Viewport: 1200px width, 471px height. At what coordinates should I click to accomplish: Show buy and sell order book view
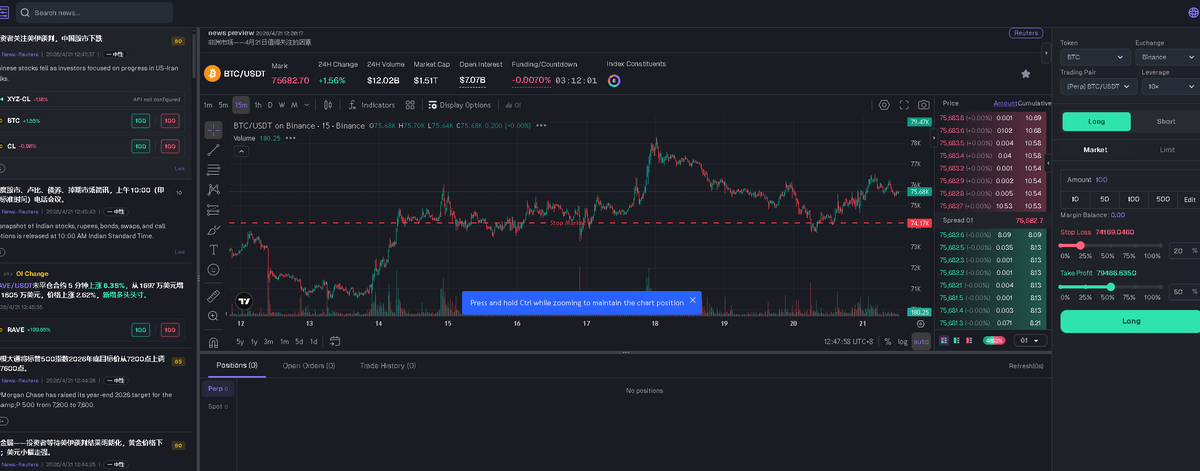point(945,340)
